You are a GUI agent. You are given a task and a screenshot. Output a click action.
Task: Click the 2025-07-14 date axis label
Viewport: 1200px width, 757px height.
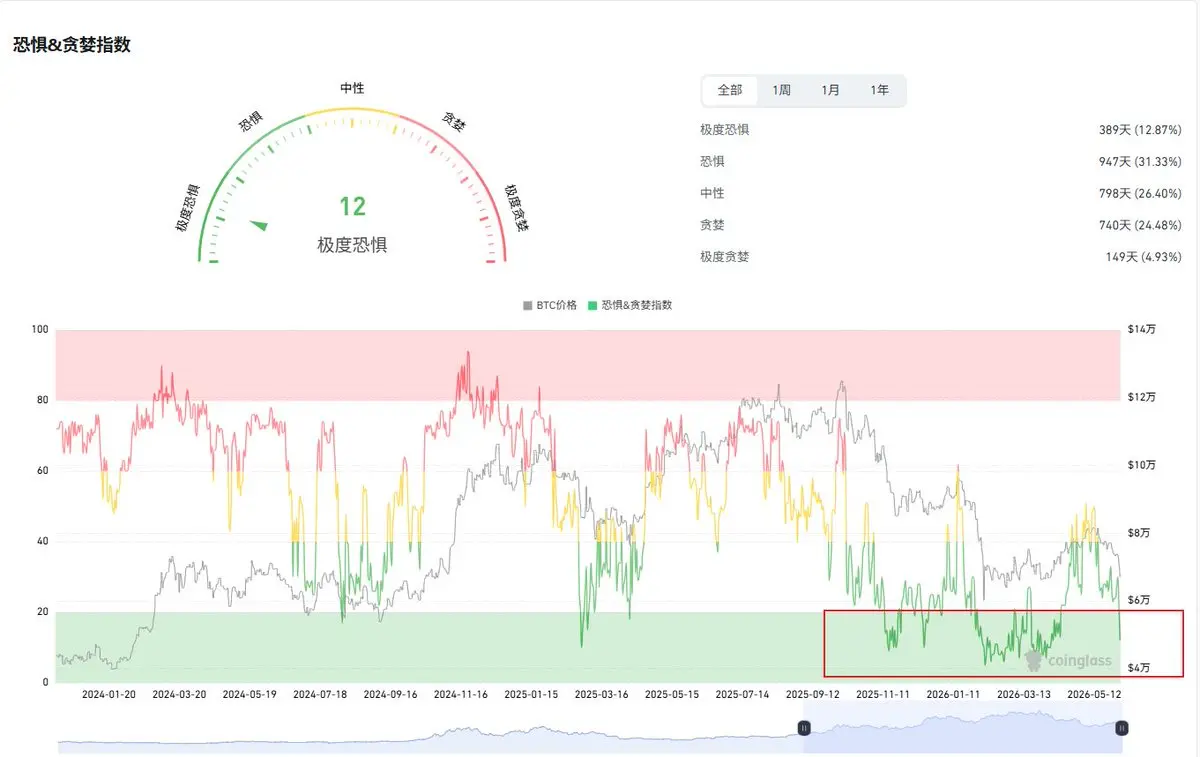point(741,694)
